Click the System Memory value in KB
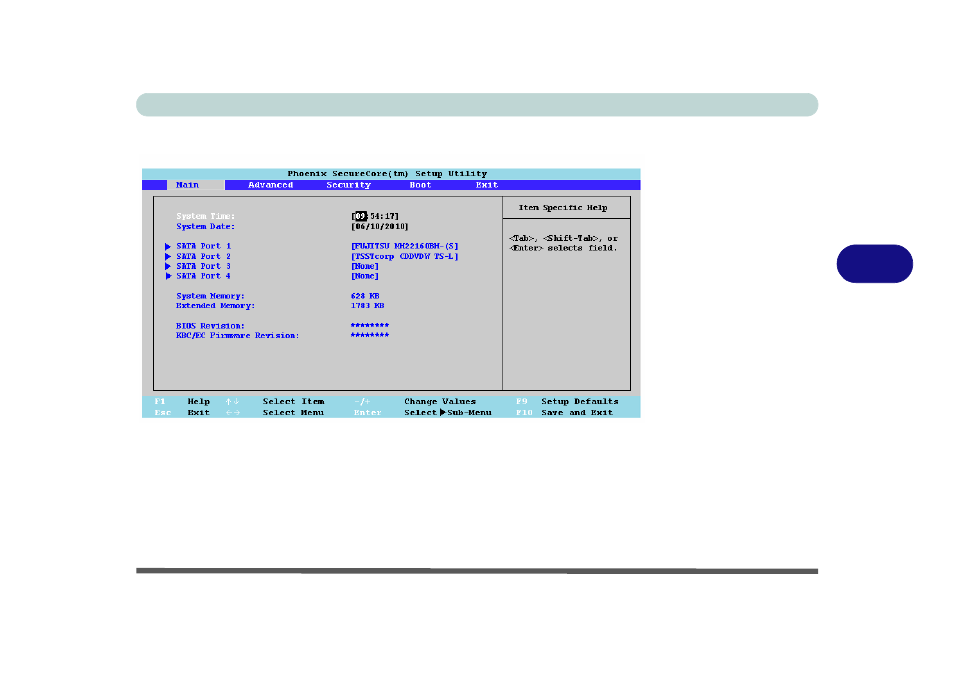Screen dimensions: 954x673 pyautogui.click(x=365, y=296)
